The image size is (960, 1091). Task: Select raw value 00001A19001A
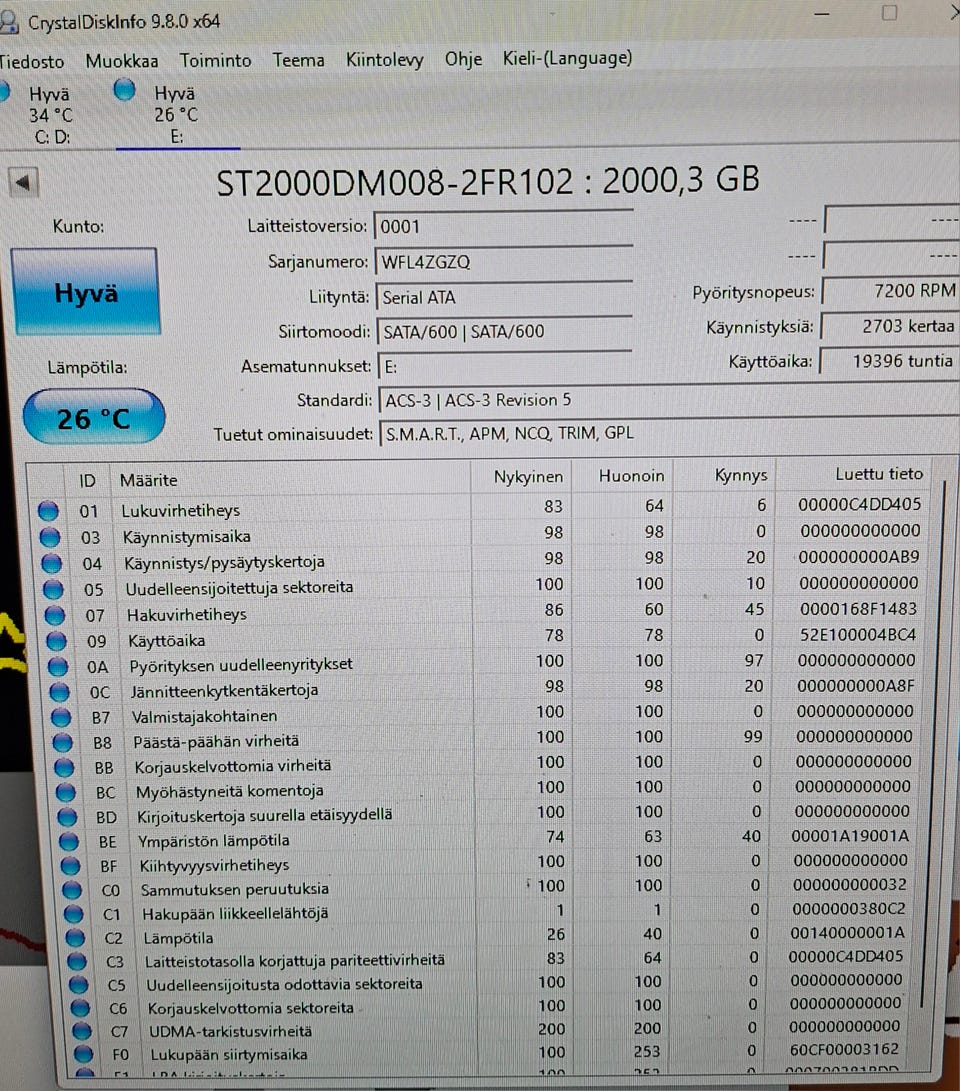pyautogui.click(x=850, y=836)
